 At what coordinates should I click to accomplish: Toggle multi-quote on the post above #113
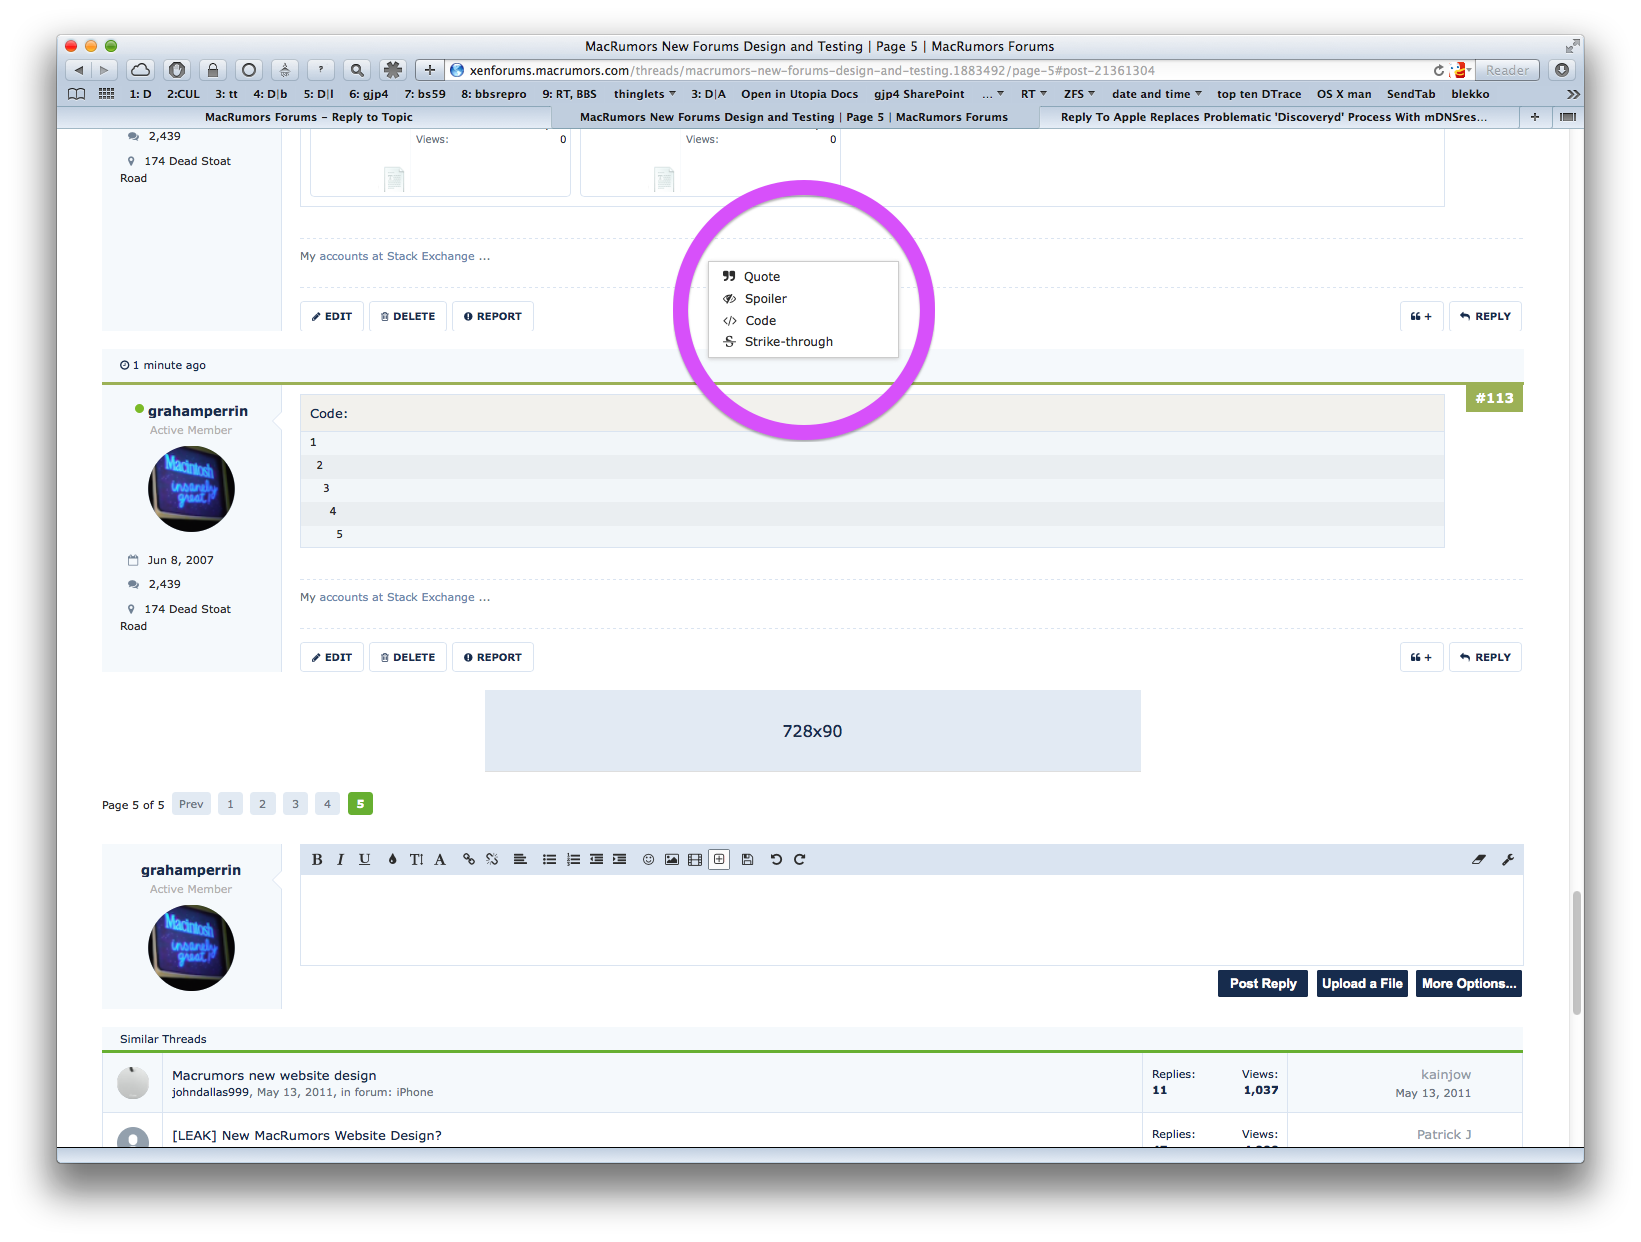click(x=1421, y=316)
